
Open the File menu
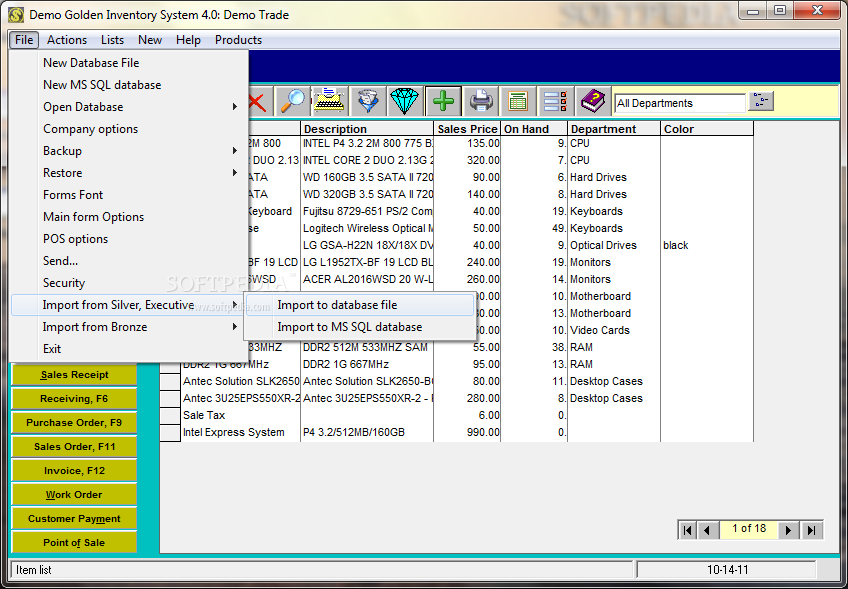[x=24, y=40]
